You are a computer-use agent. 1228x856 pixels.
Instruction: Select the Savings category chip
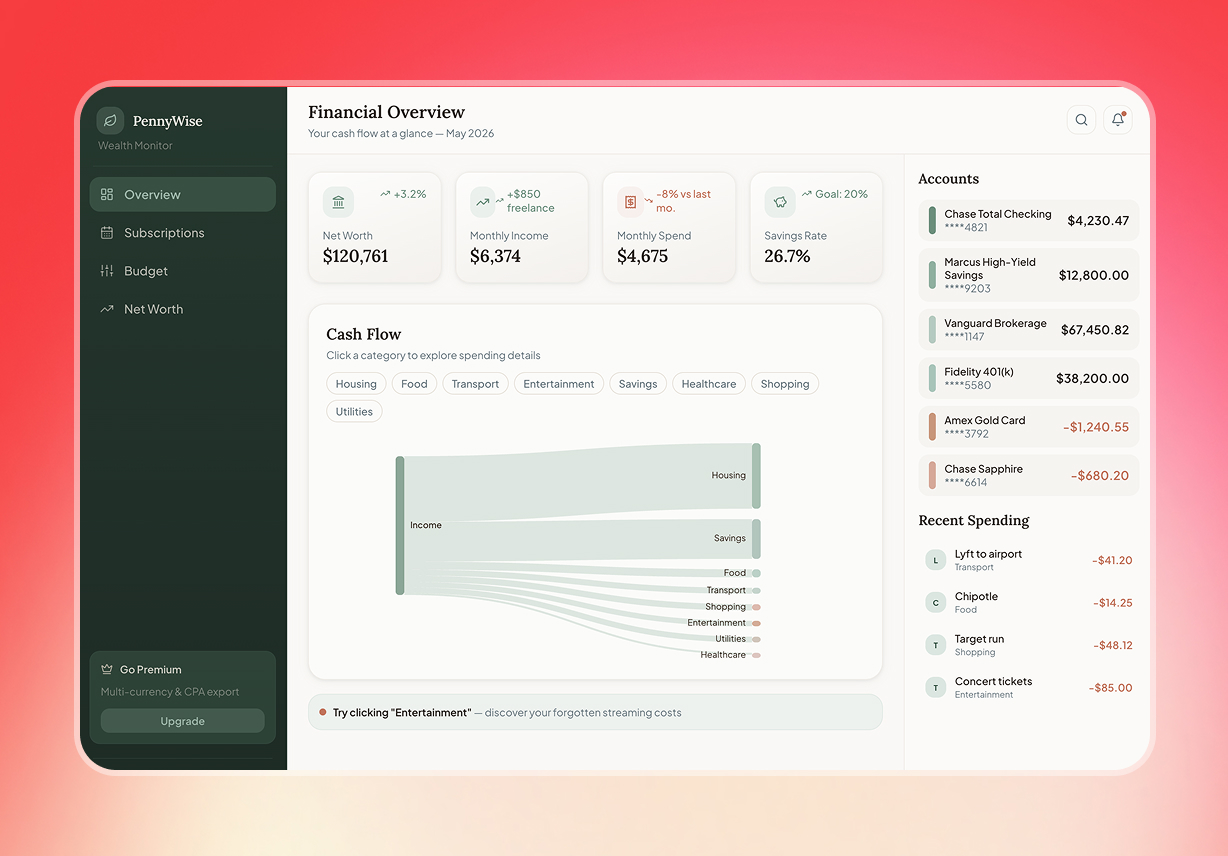pos(638,384)
